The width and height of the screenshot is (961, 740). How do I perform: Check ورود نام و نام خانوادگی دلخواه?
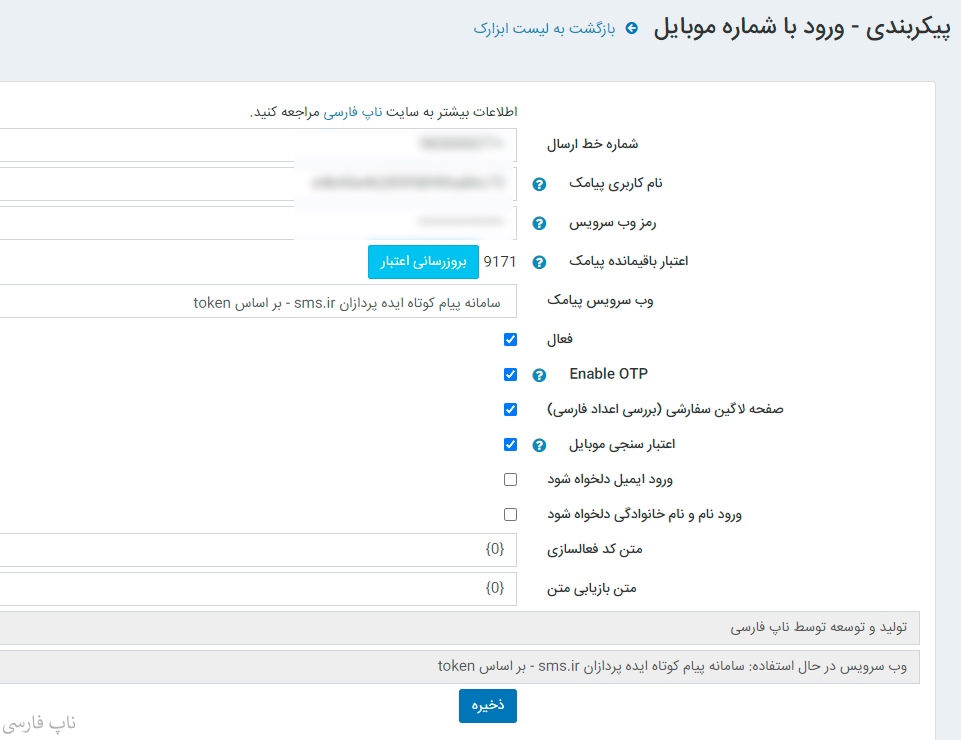click(x=511, y=515)
